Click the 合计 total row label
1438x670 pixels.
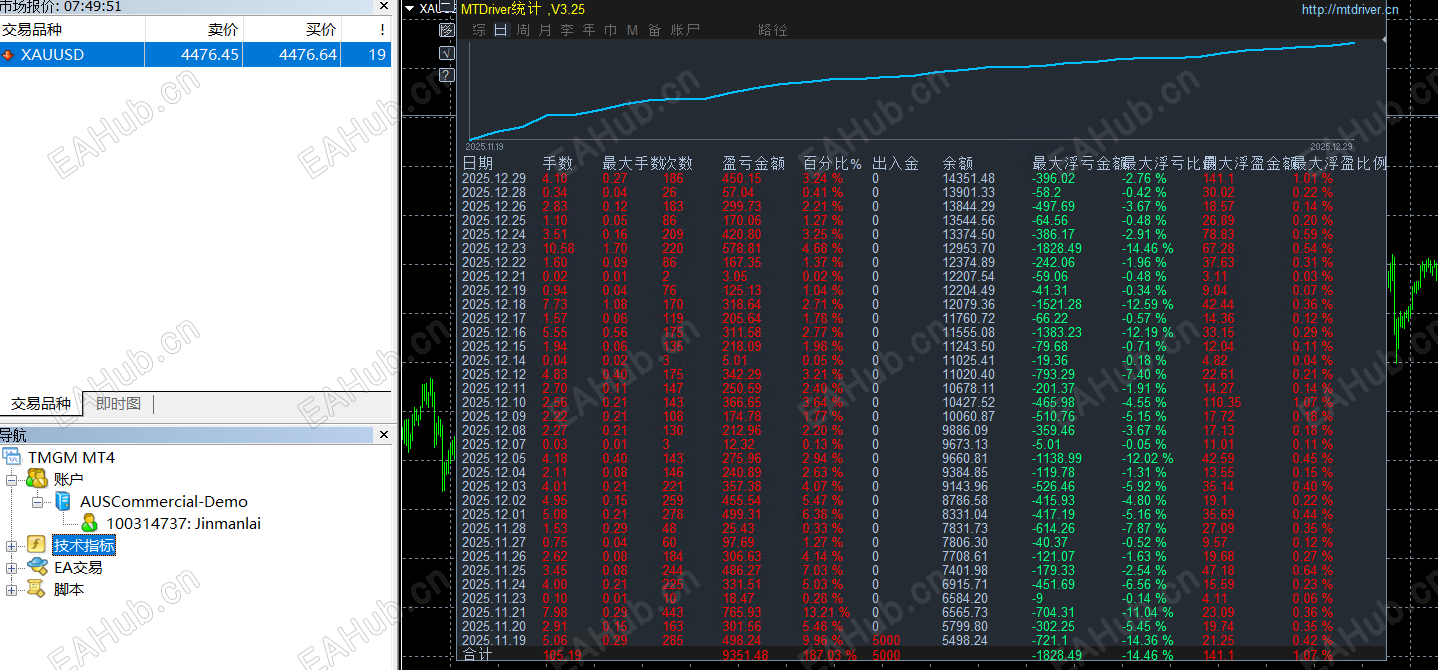478,655
